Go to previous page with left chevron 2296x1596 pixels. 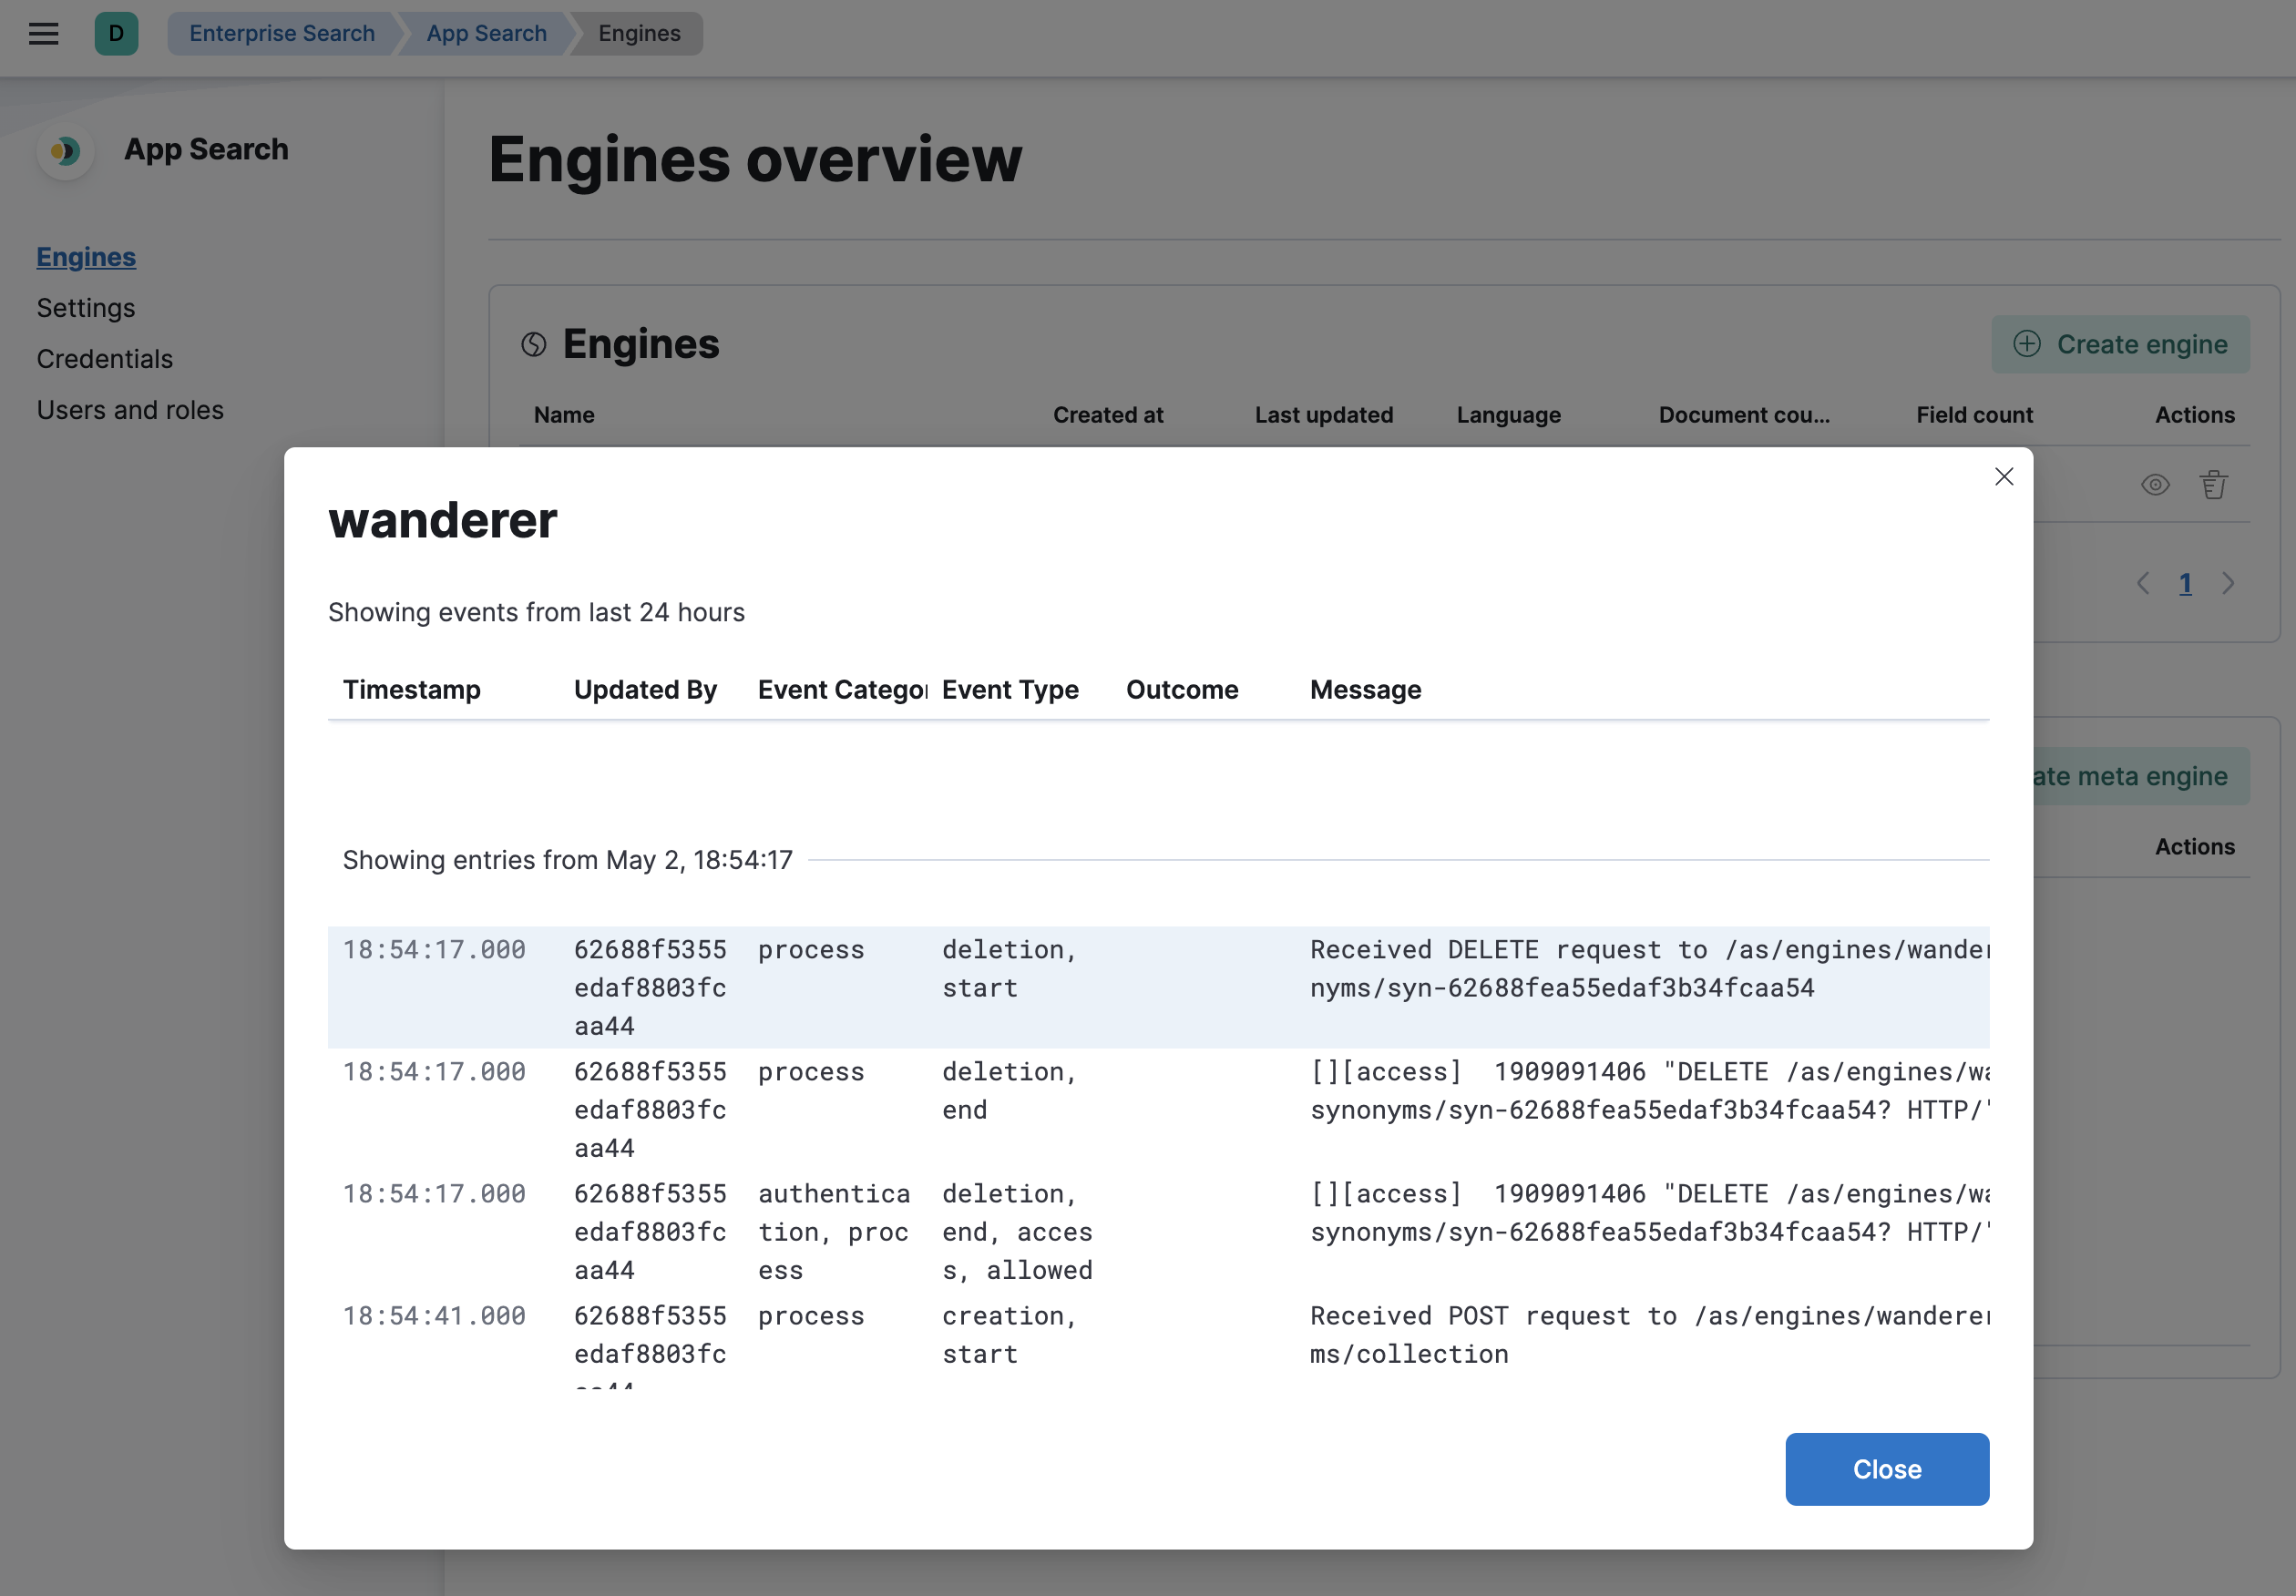(x=2143, y=583)
